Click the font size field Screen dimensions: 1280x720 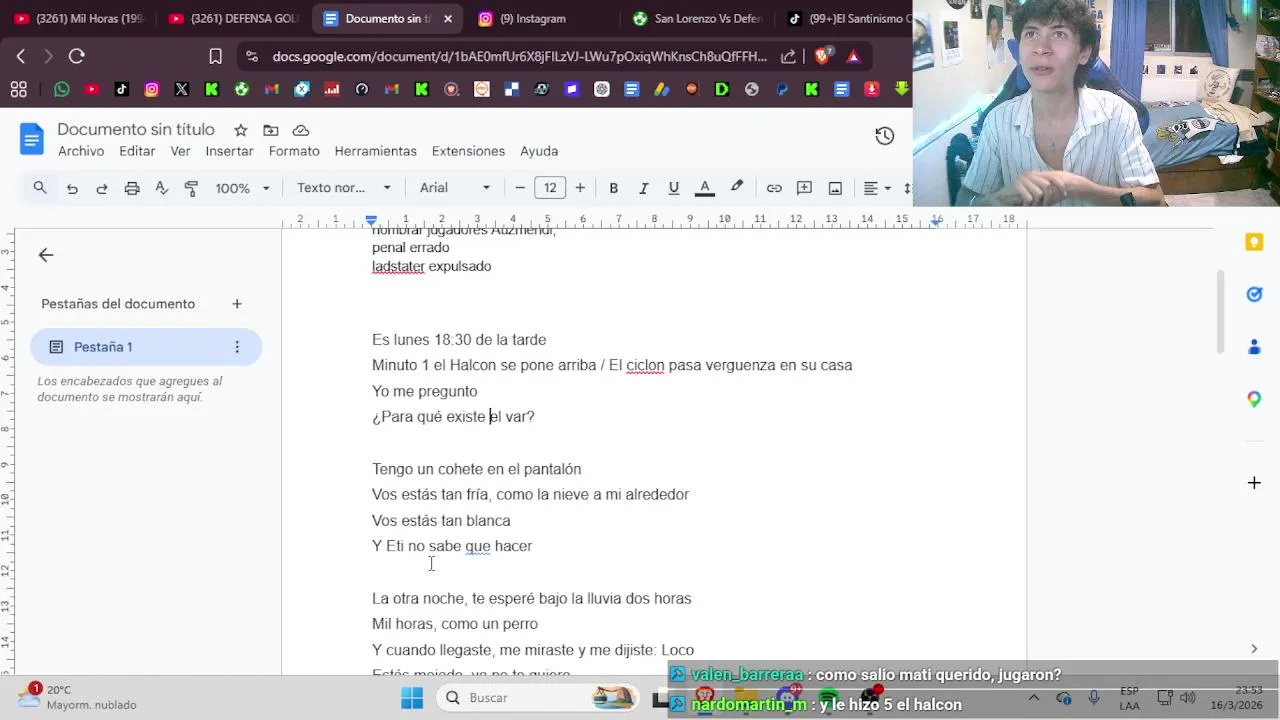coord(550,188)
